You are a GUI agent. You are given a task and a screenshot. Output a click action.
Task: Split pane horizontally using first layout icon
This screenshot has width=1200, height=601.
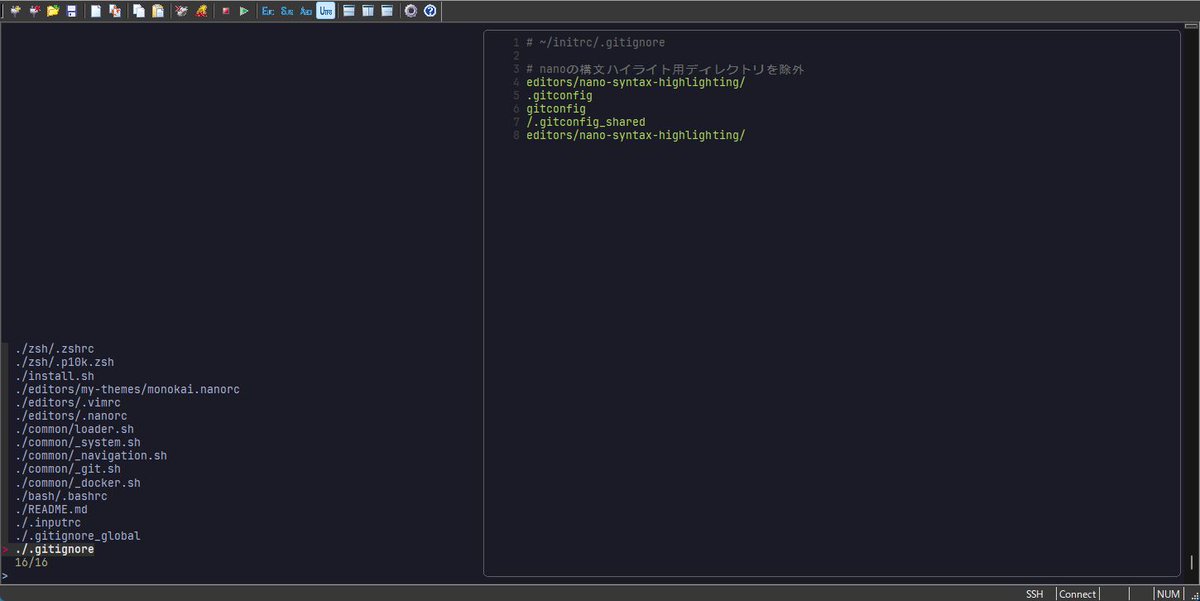click(x=349, y=11)
